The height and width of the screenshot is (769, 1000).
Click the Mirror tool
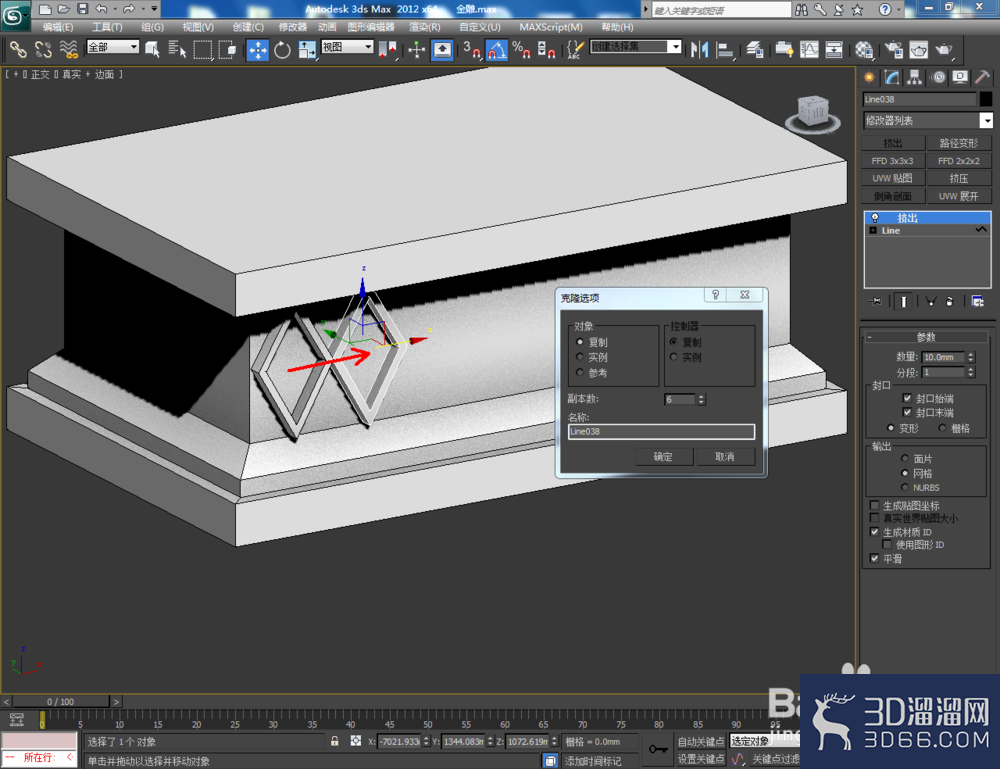(x=700, y=50)
